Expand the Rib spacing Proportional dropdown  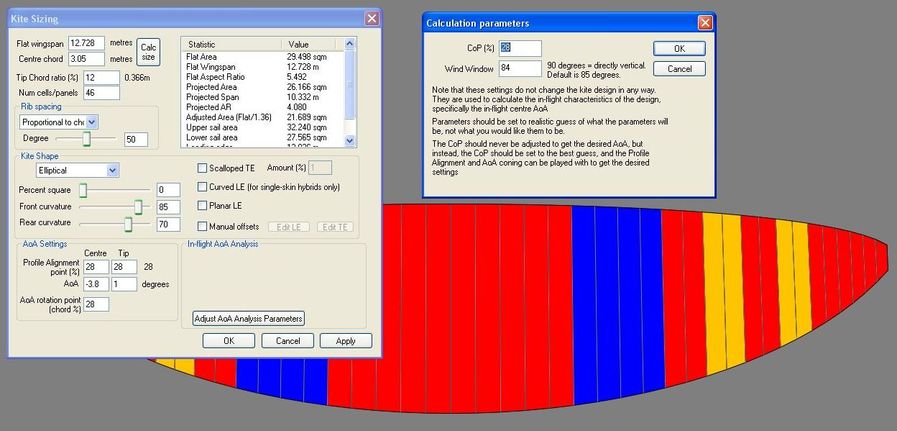point(93,121)
